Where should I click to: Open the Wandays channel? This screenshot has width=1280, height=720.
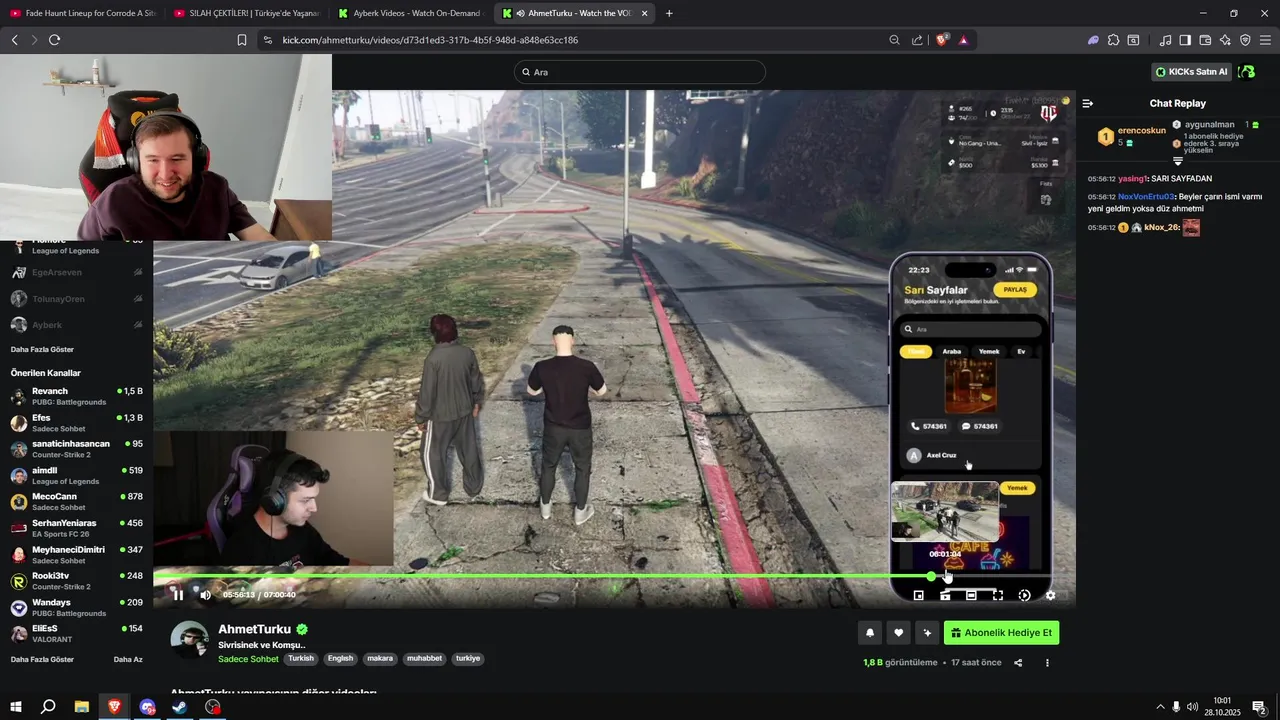[x=77, y=608]
